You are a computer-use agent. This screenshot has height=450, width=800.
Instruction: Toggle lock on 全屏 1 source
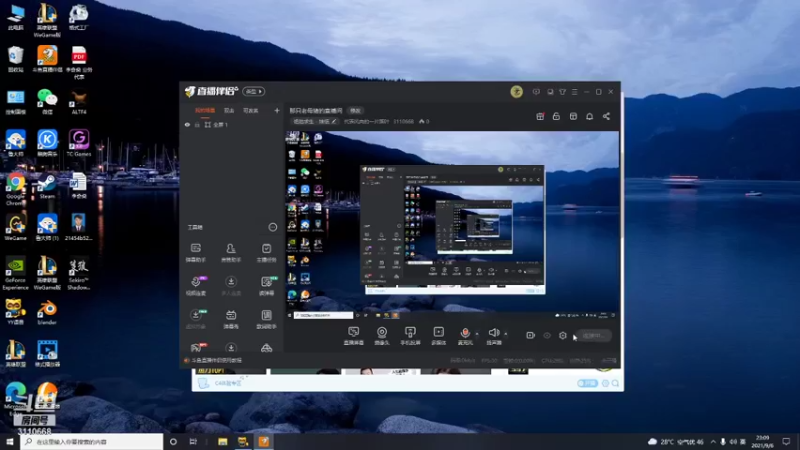click(197, 124)
